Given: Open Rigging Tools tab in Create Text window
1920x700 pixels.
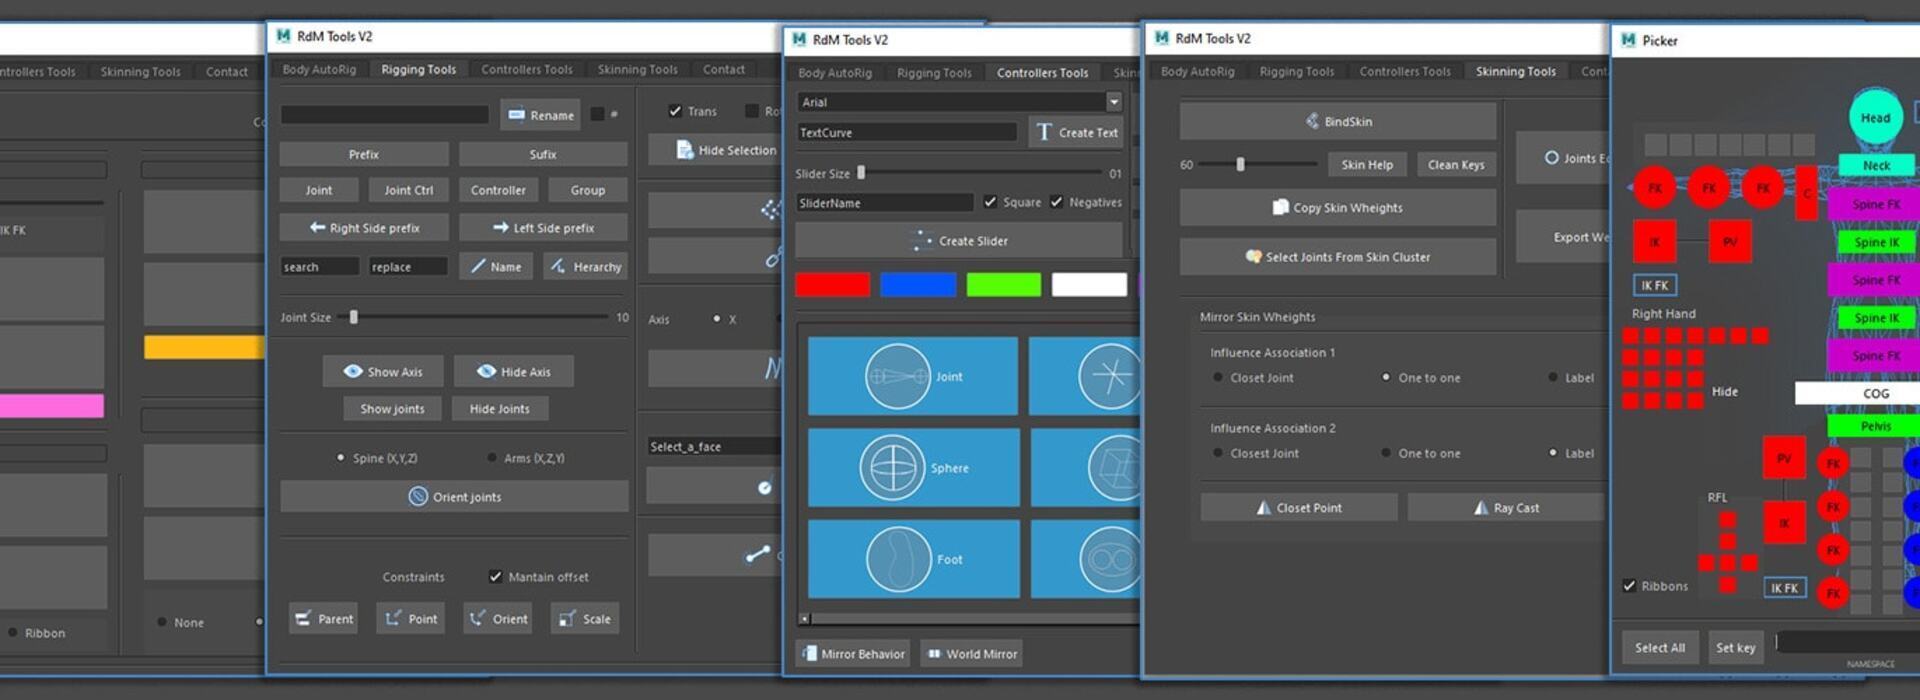Looking at the screenshot, I should point(934,73).
